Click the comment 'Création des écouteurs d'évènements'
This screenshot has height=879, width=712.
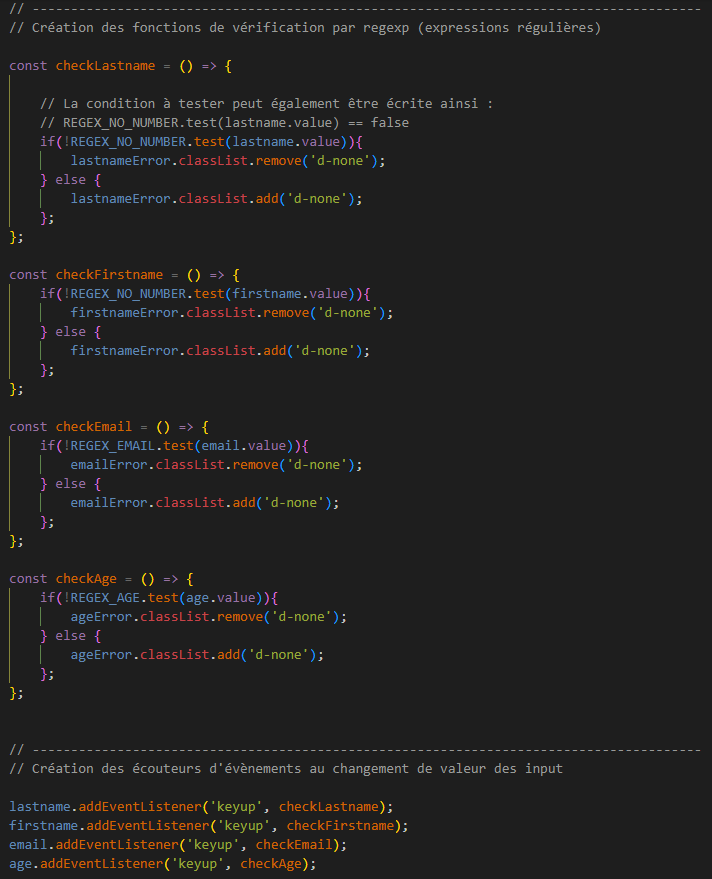286,769
